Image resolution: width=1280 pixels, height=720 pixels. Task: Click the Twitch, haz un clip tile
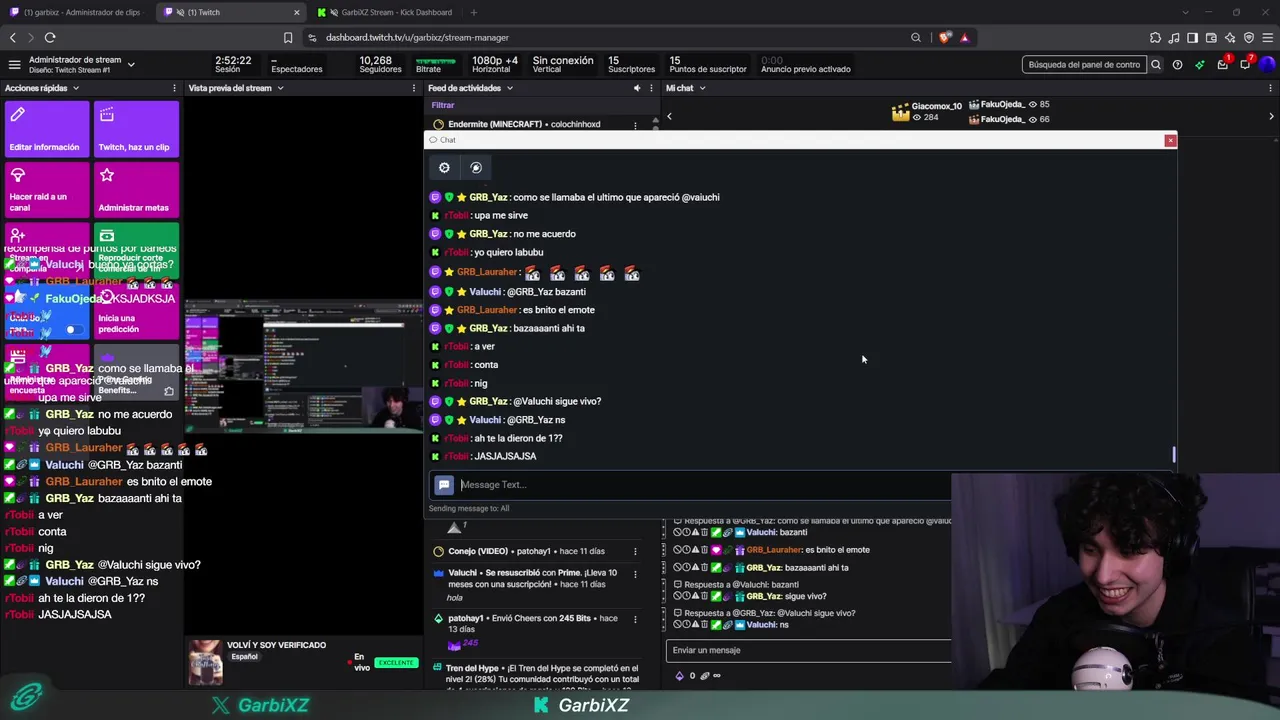click(136, 128)
